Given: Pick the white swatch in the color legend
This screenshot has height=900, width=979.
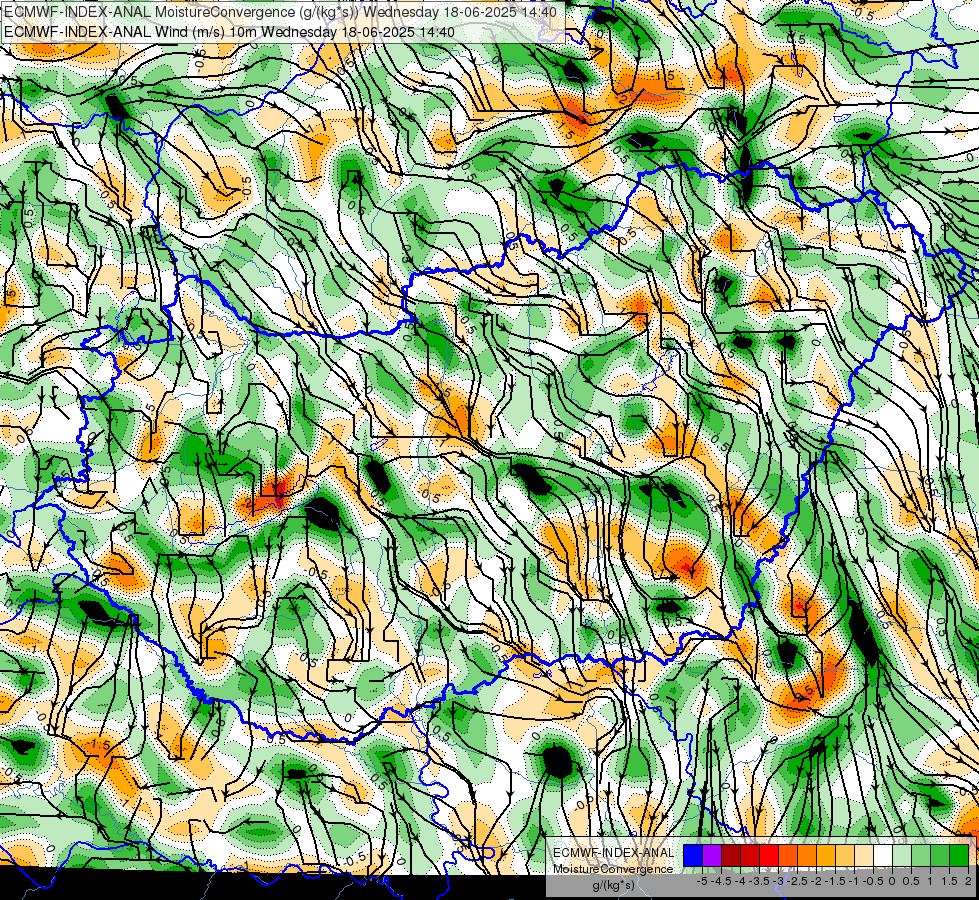Looking at the screenshot, I should tap(883, 855).
